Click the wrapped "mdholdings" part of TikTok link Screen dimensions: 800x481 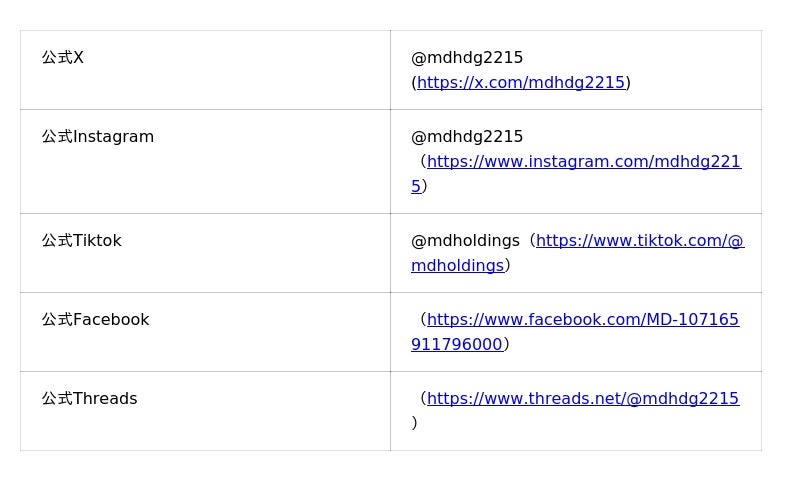pos(457,266)
